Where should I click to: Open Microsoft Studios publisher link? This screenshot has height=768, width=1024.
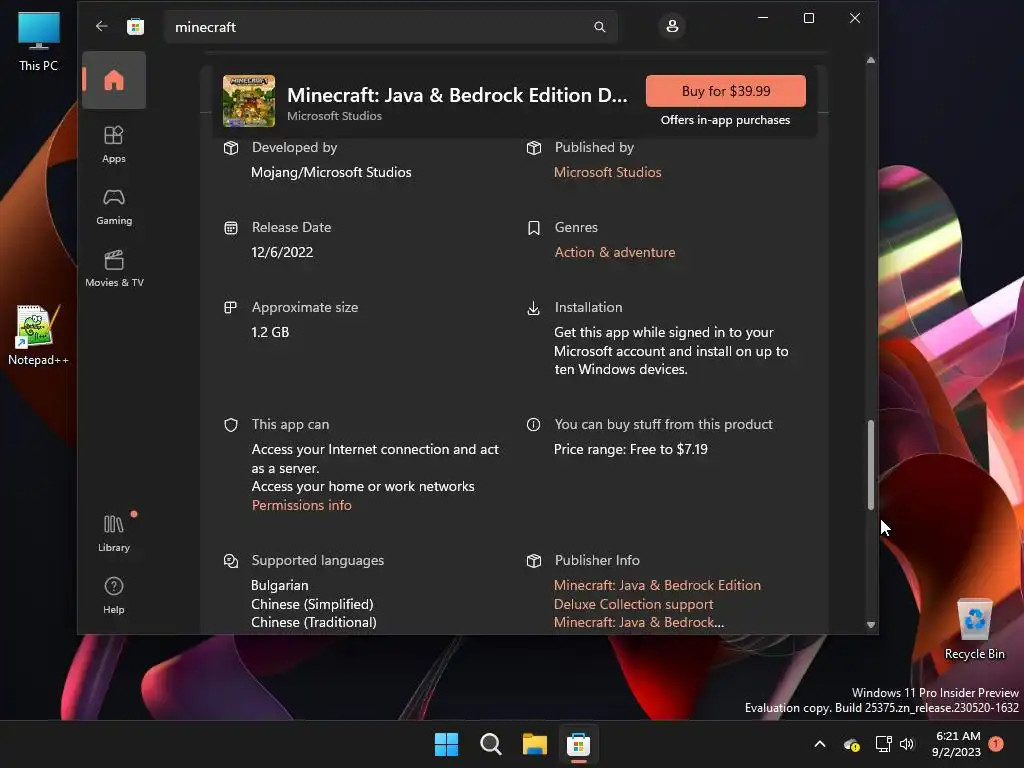coord(607,172)
